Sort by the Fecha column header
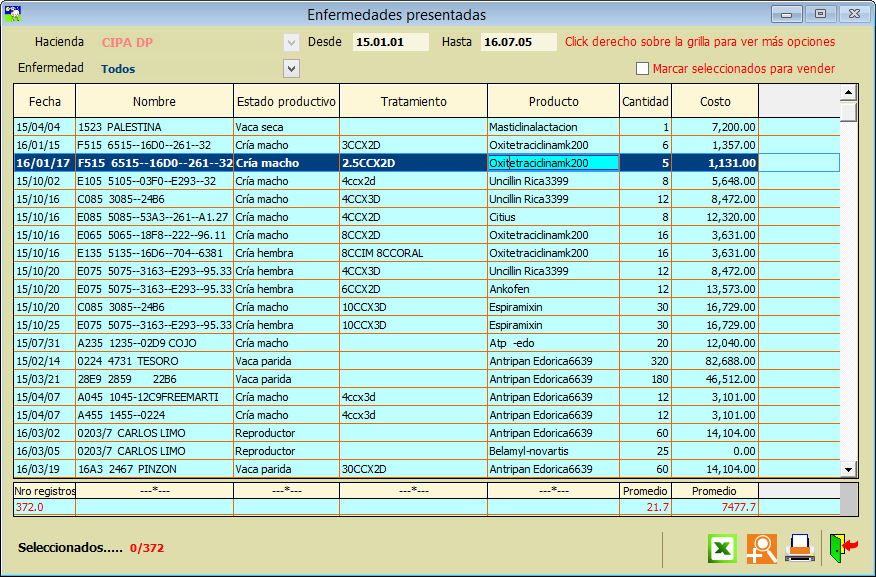 coord(45,101)
